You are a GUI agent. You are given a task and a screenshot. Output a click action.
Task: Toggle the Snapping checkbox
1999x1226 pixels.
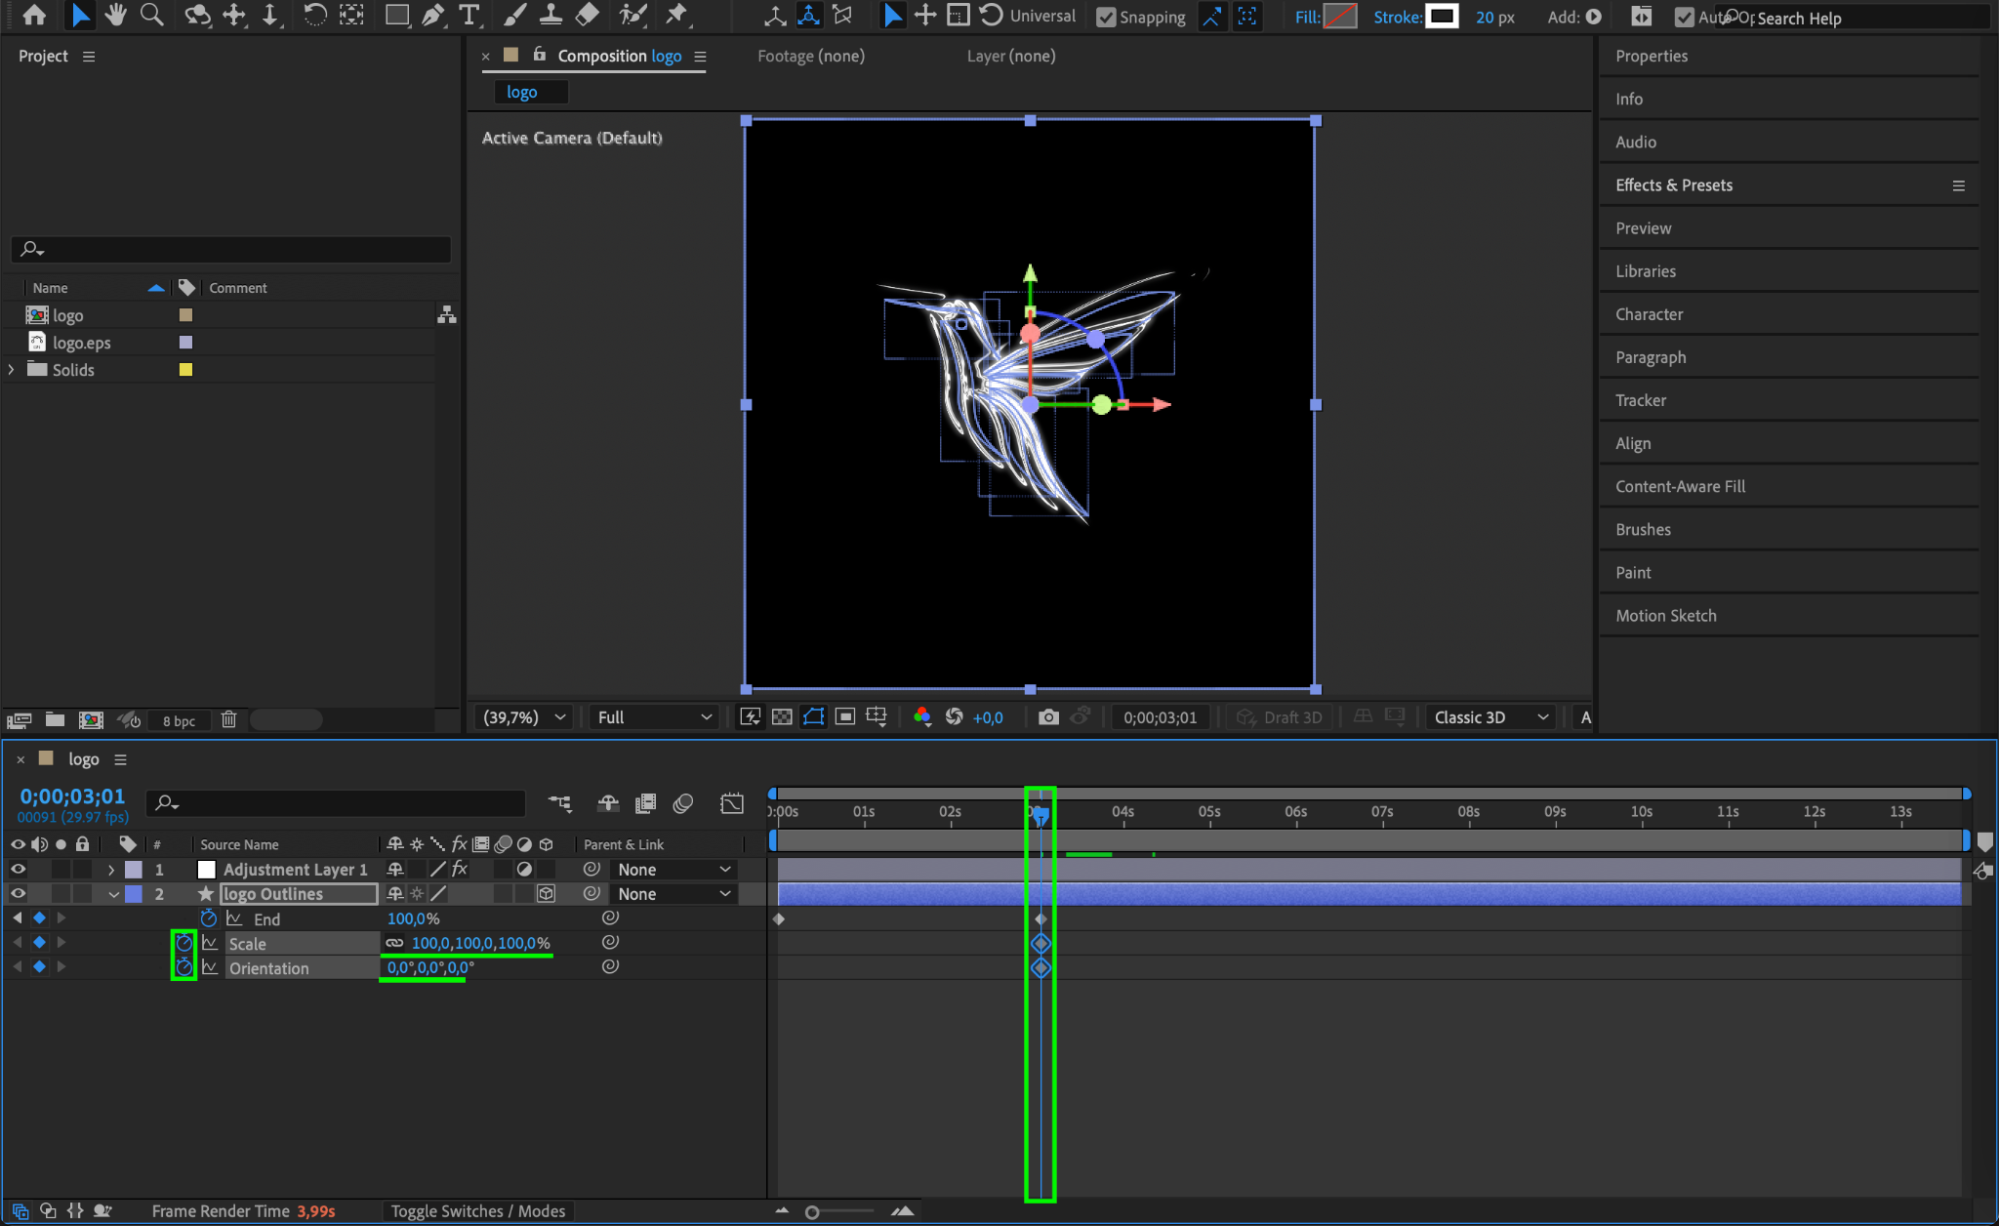[x=1106, y=17]
